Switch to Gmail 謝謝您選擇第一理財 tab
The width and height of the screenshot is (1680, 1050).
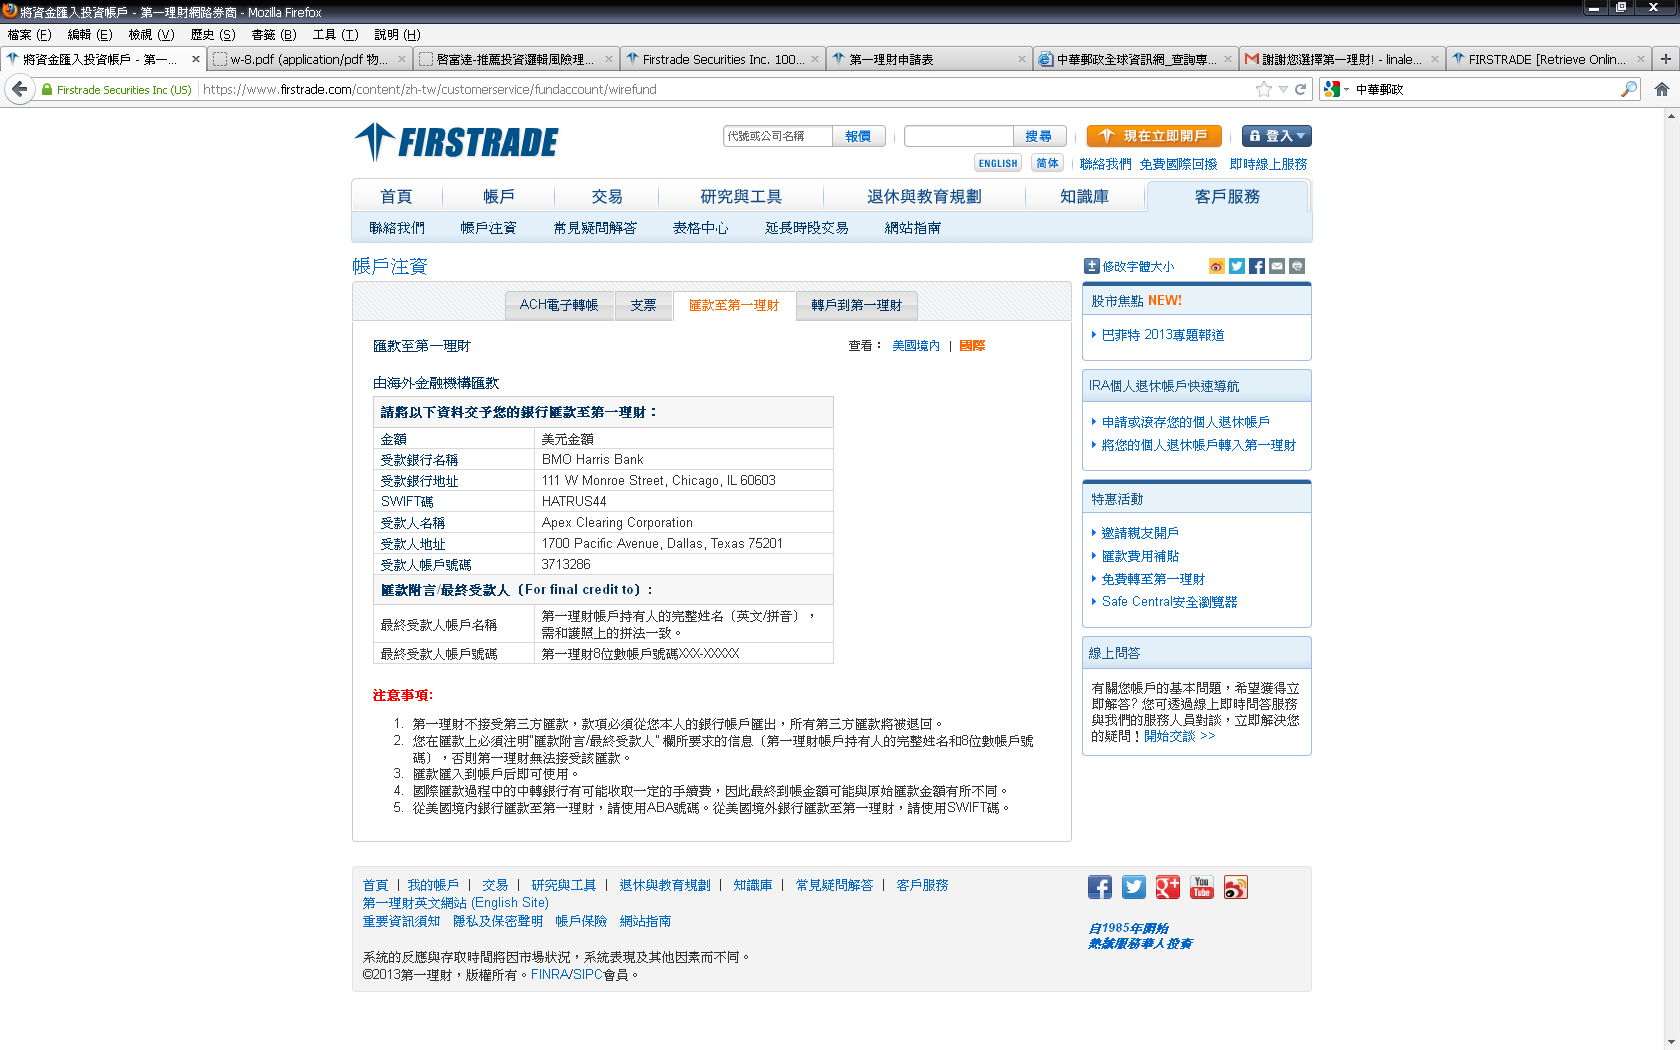[1342, 59]
